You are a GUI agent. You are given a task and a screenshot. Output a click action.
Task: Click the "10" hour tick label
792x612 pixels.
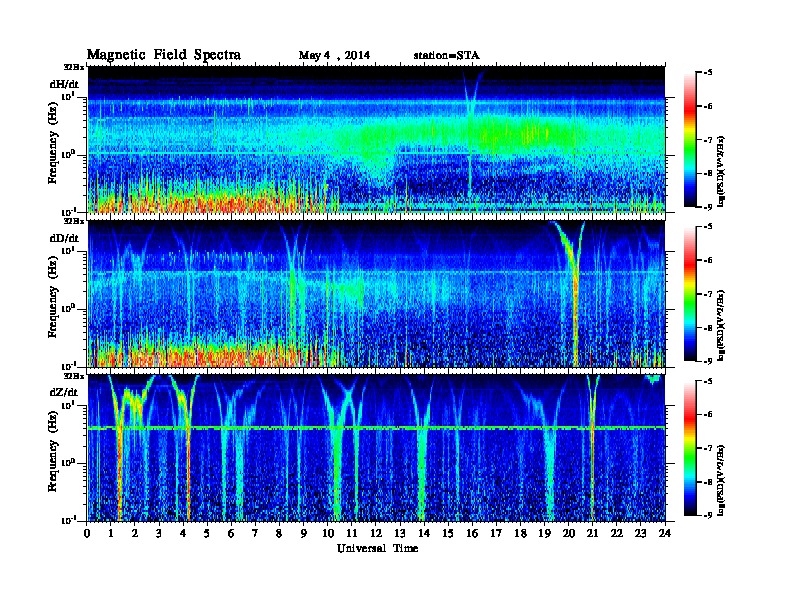pyautogui.click(x=328, y=534)
